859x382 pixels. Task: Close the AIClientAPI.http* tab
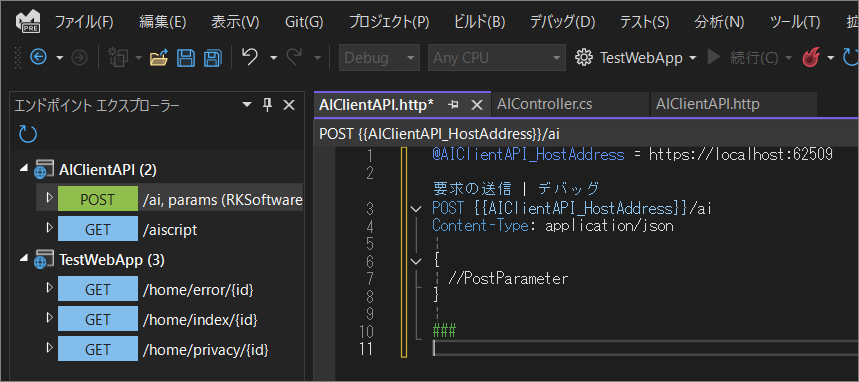click(x=477, y=105)
